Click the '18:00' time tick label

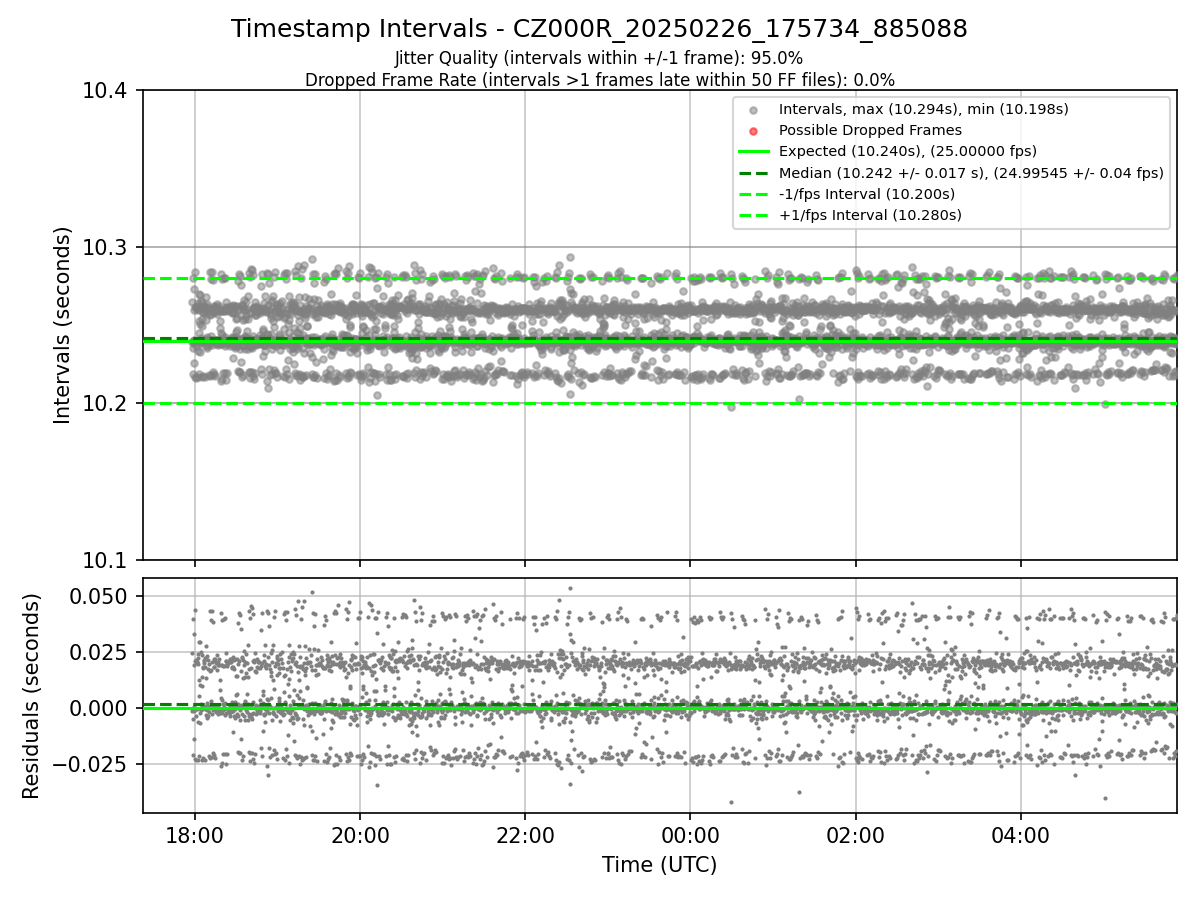[194, 834]
